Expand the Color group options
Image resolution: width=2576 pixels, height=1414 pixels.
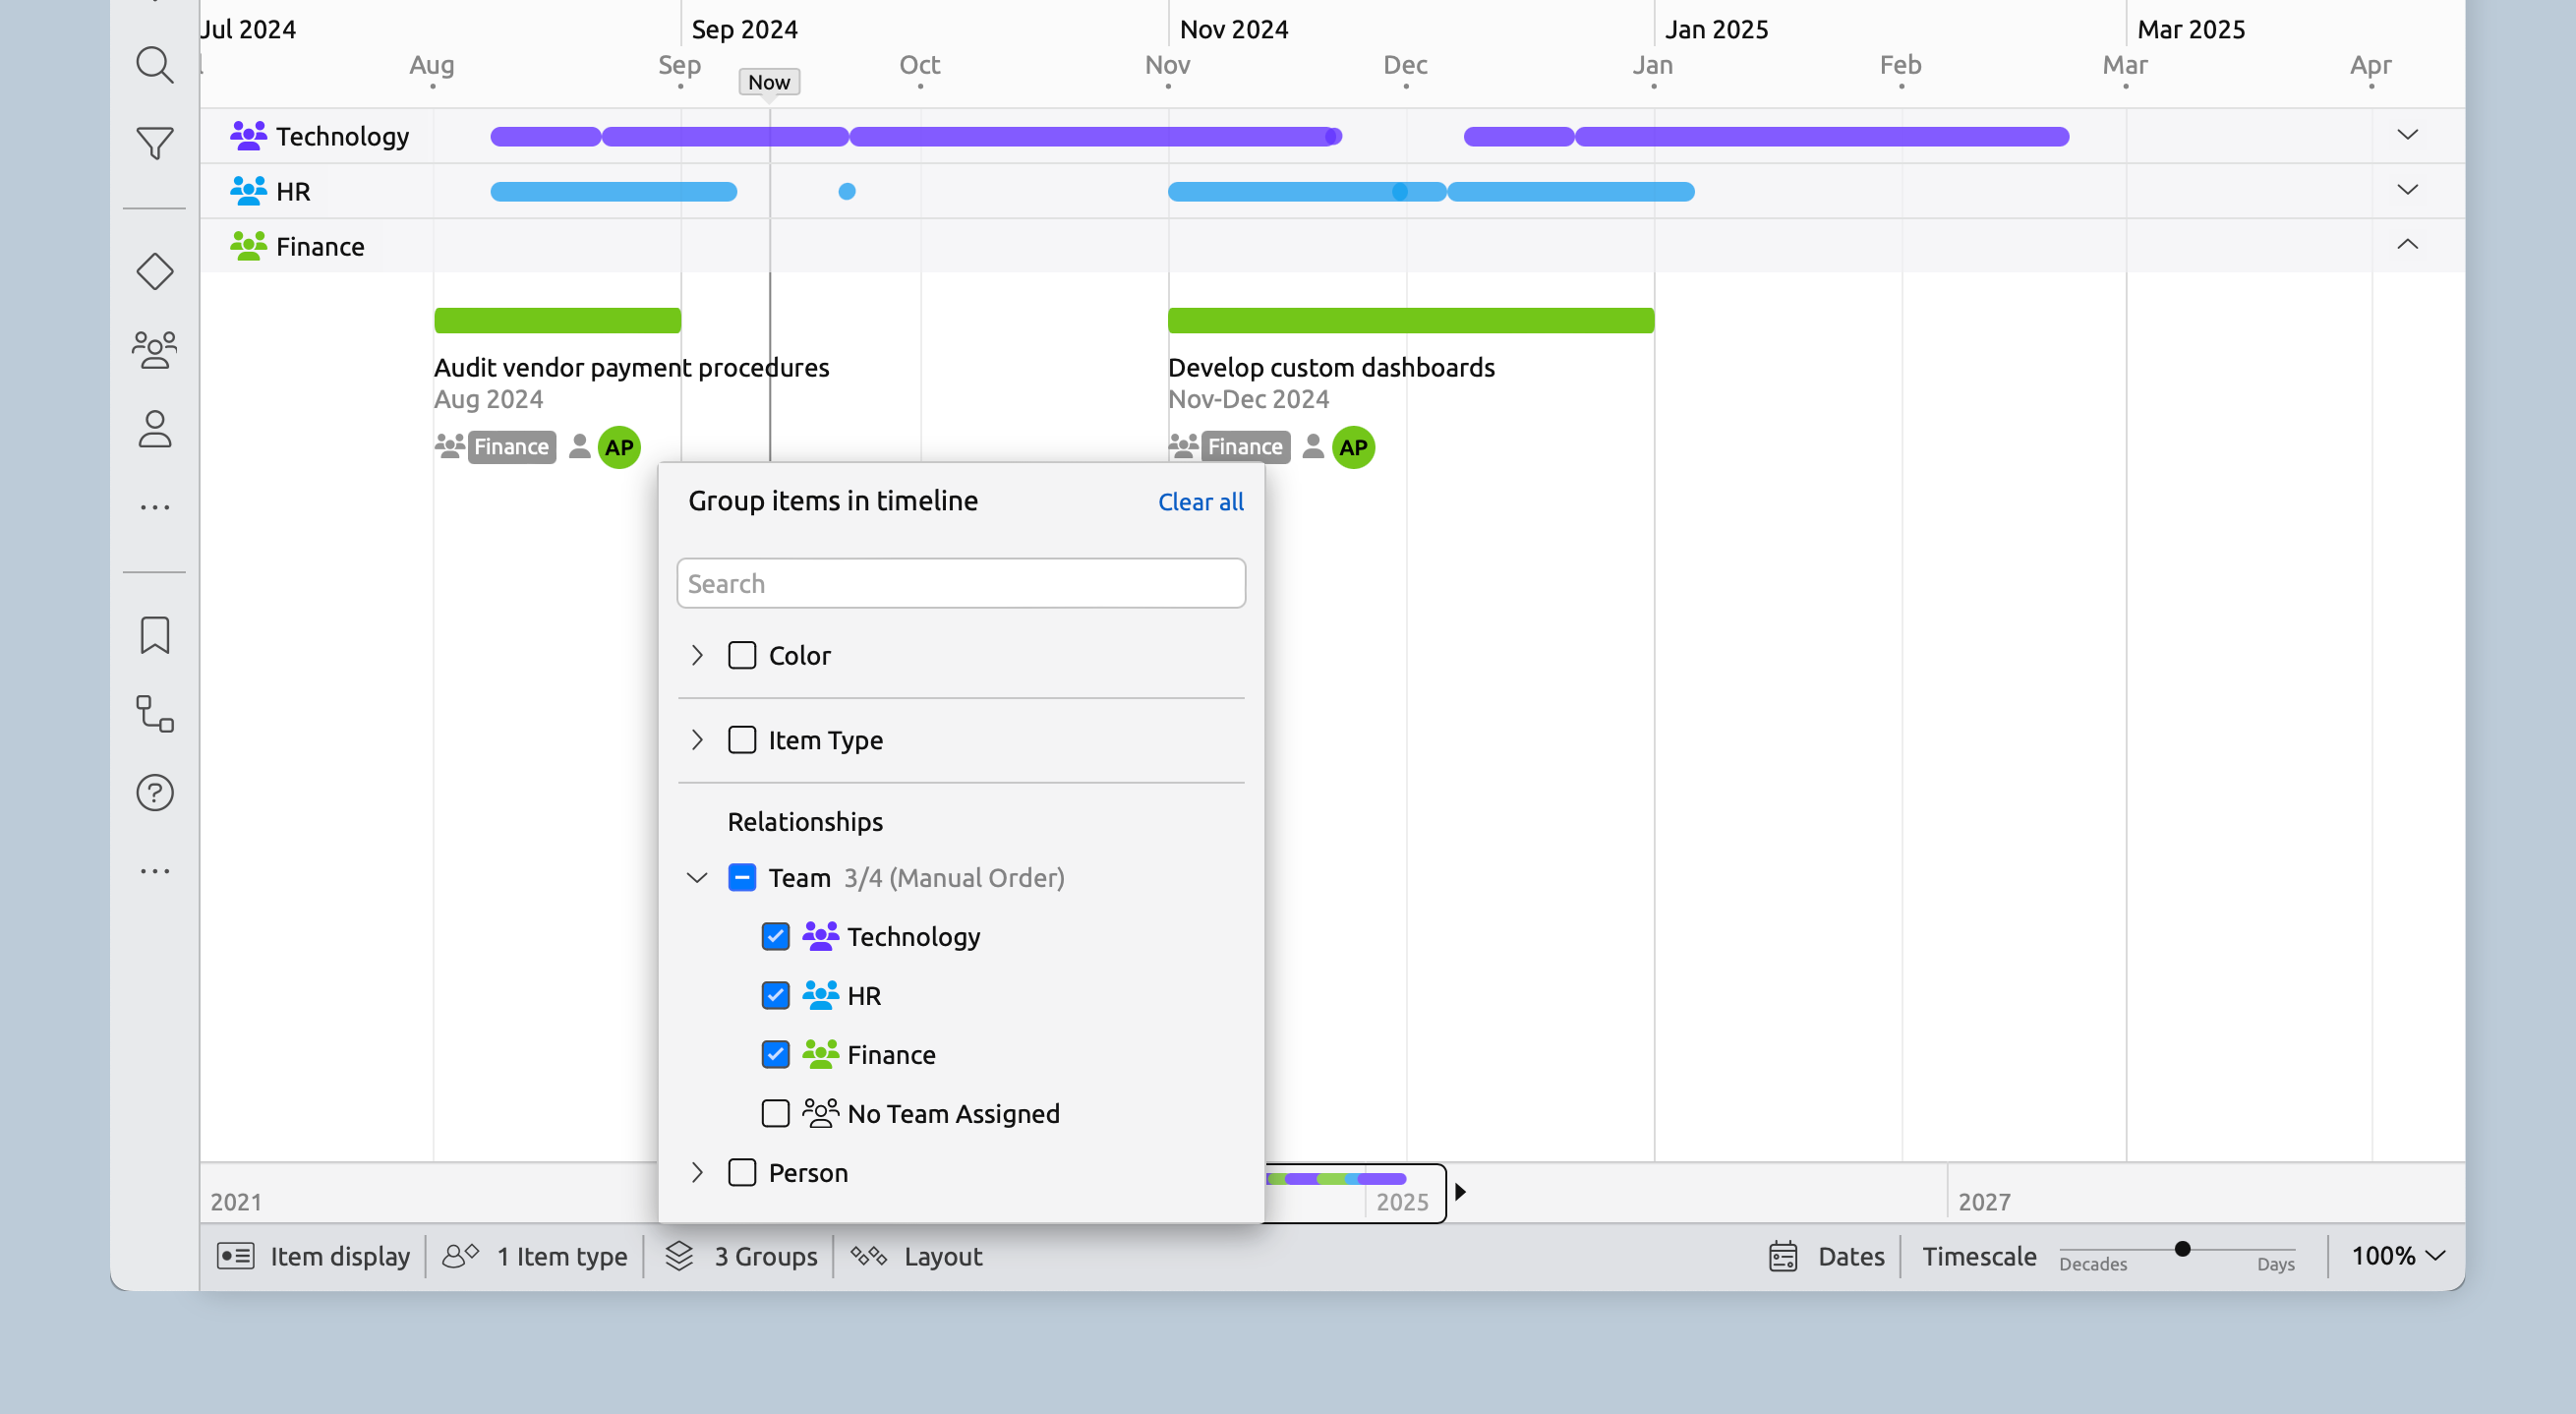point(697,655)
